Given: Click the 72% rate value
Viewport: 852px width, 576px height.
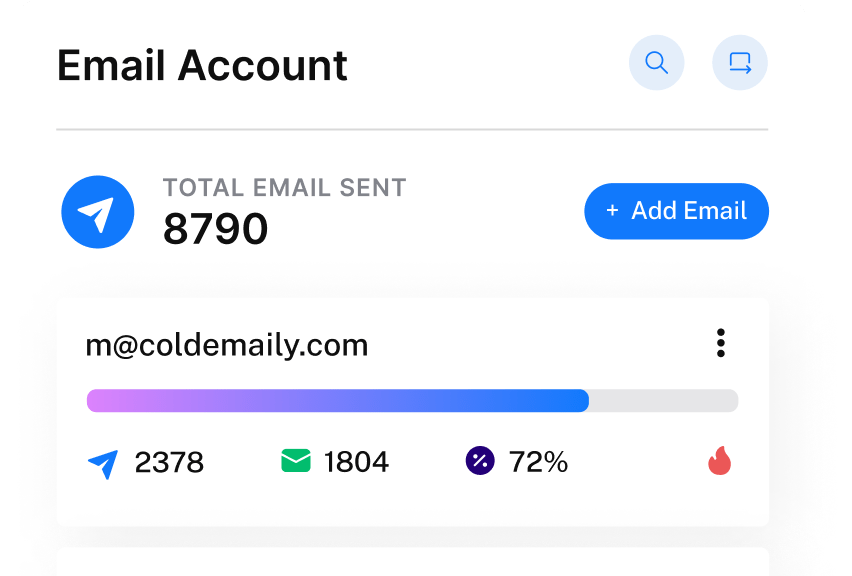Looking at the screenshot, I should (538, 462).
